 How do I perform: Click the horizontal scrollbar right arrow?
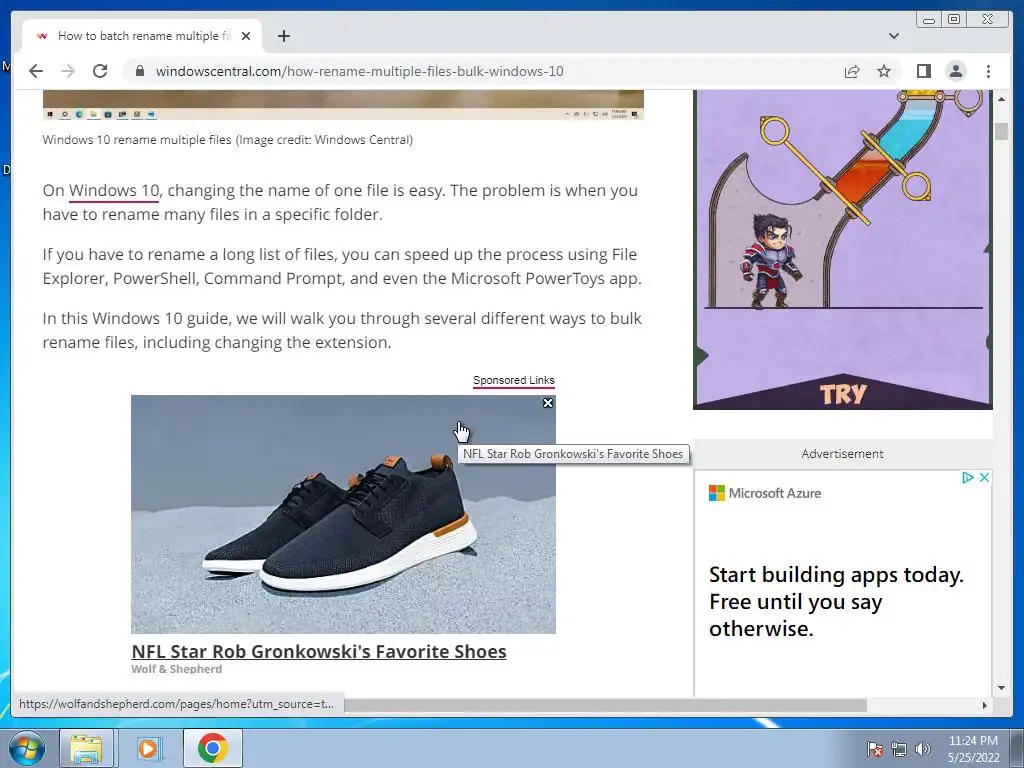click(984, 705)
